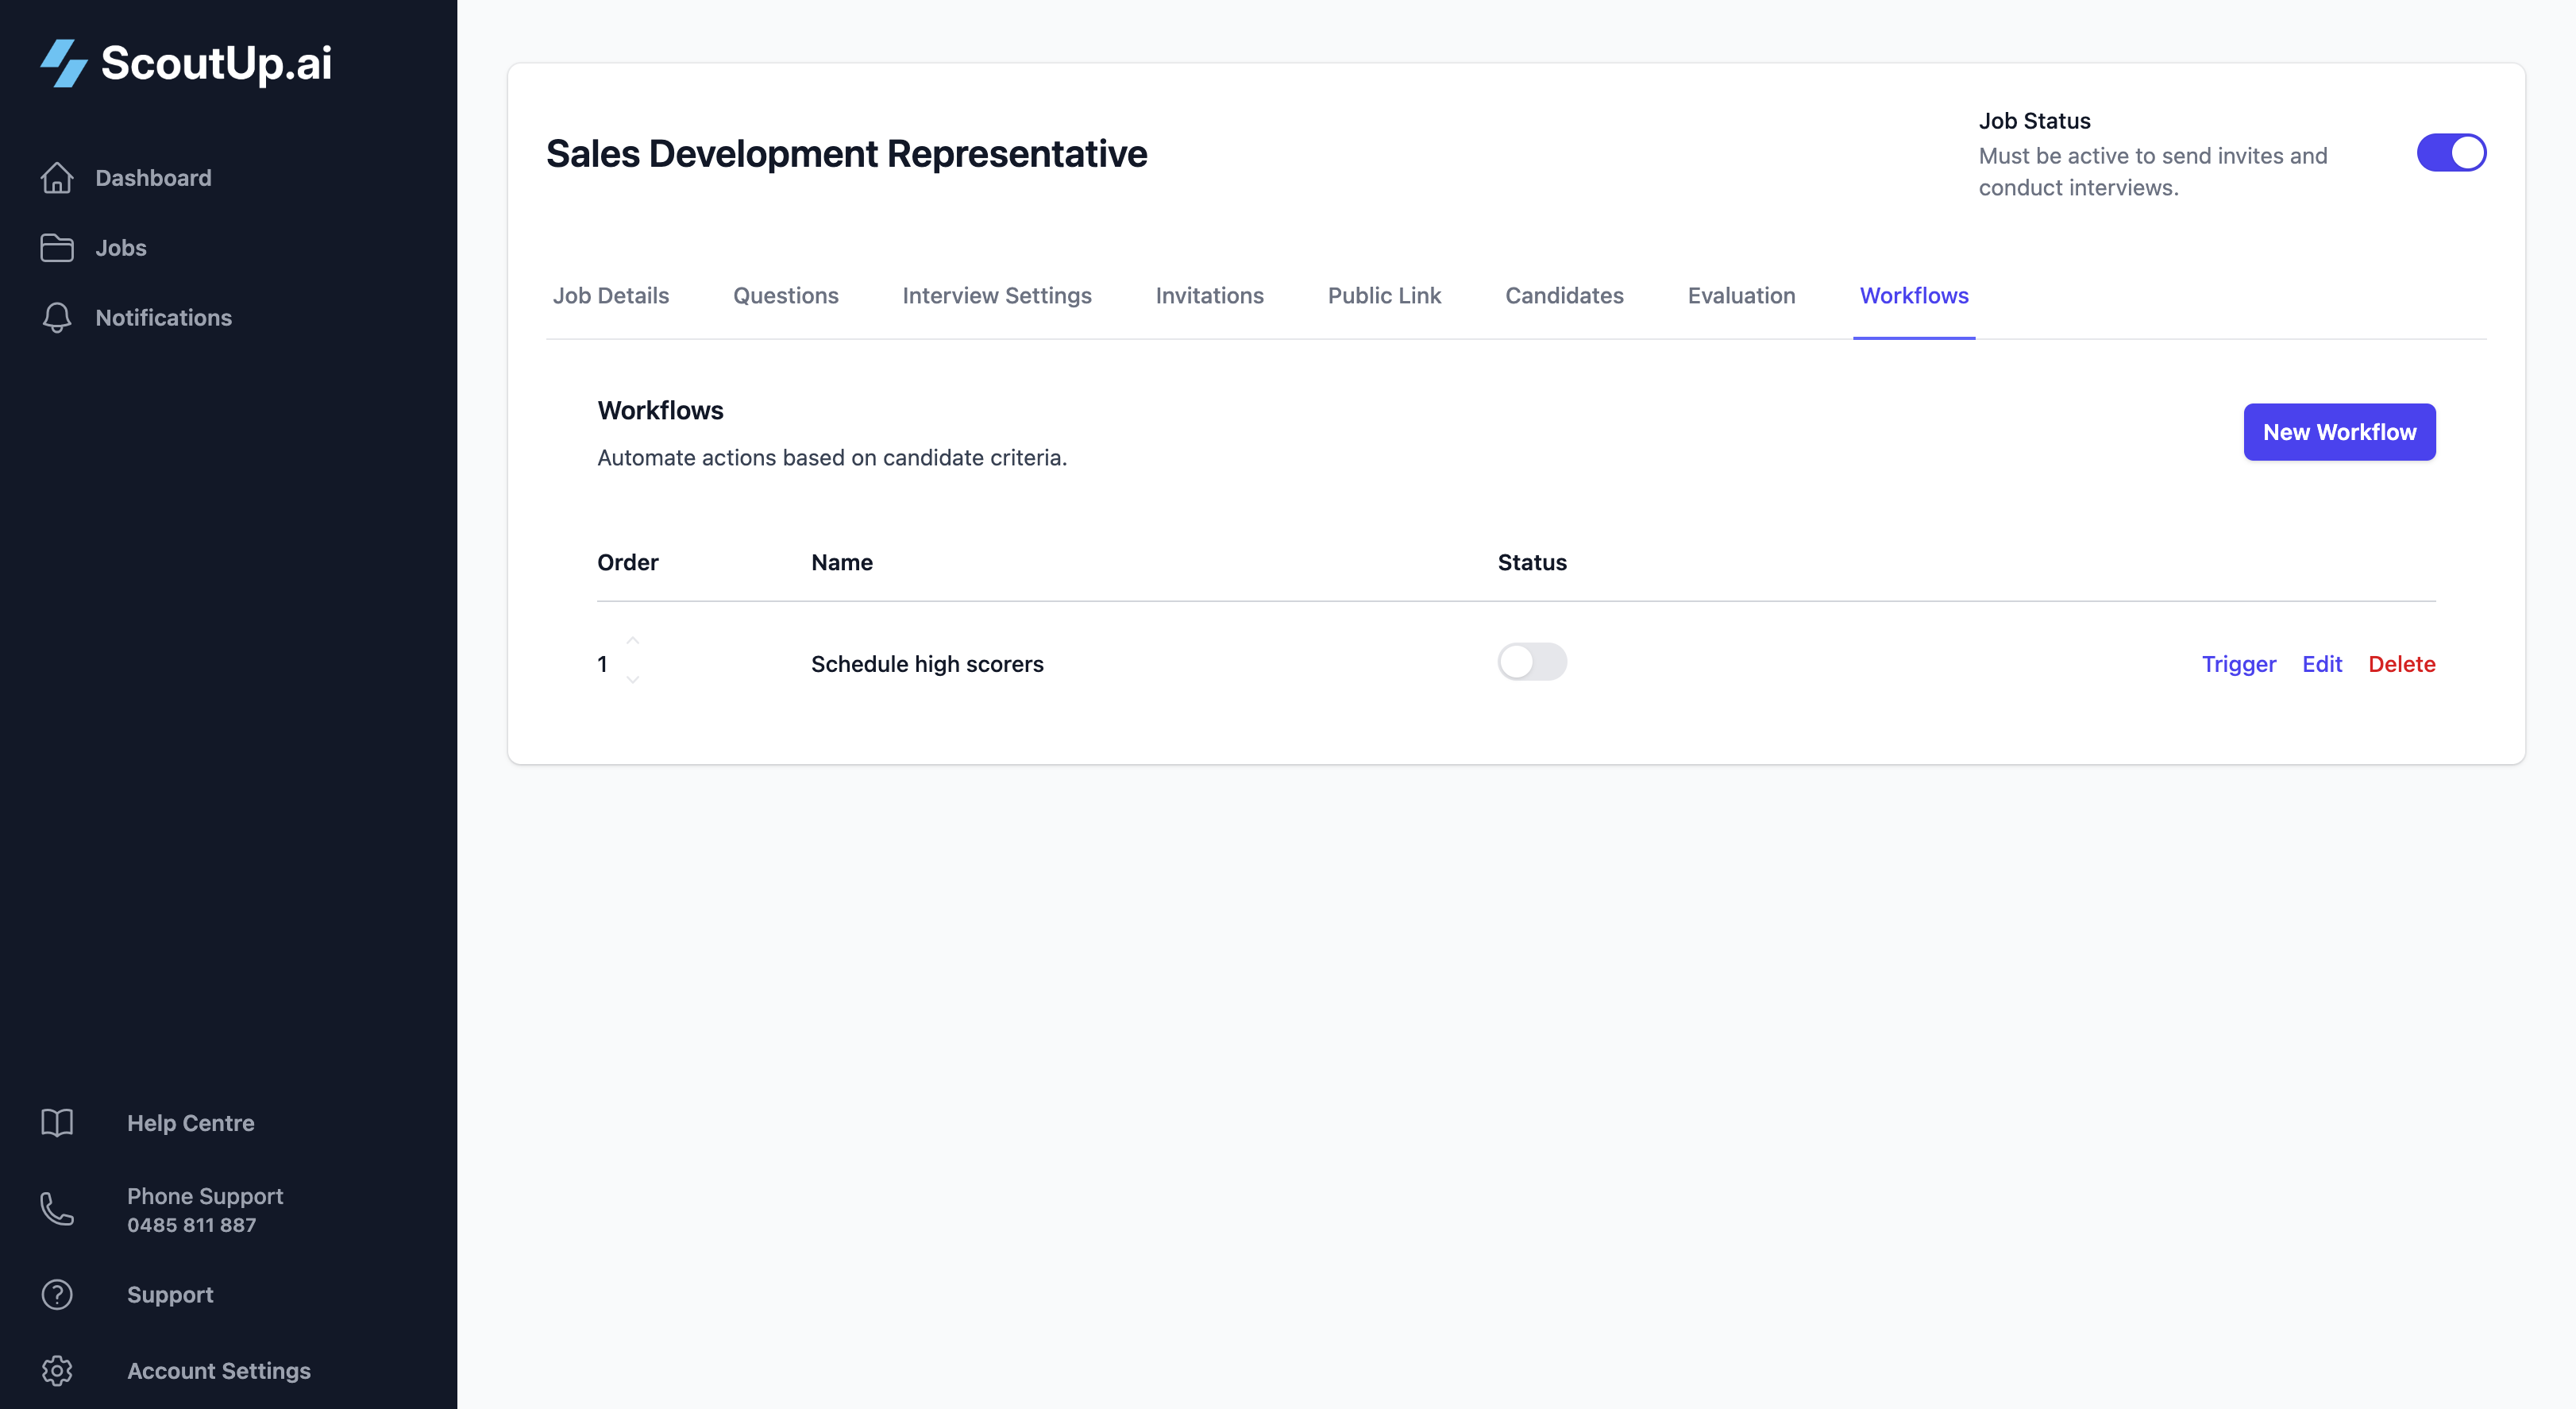Screen dimensions: 2576x1409
Task: Expand the Order column reorder controls
Action: click(x=633, y=661)
